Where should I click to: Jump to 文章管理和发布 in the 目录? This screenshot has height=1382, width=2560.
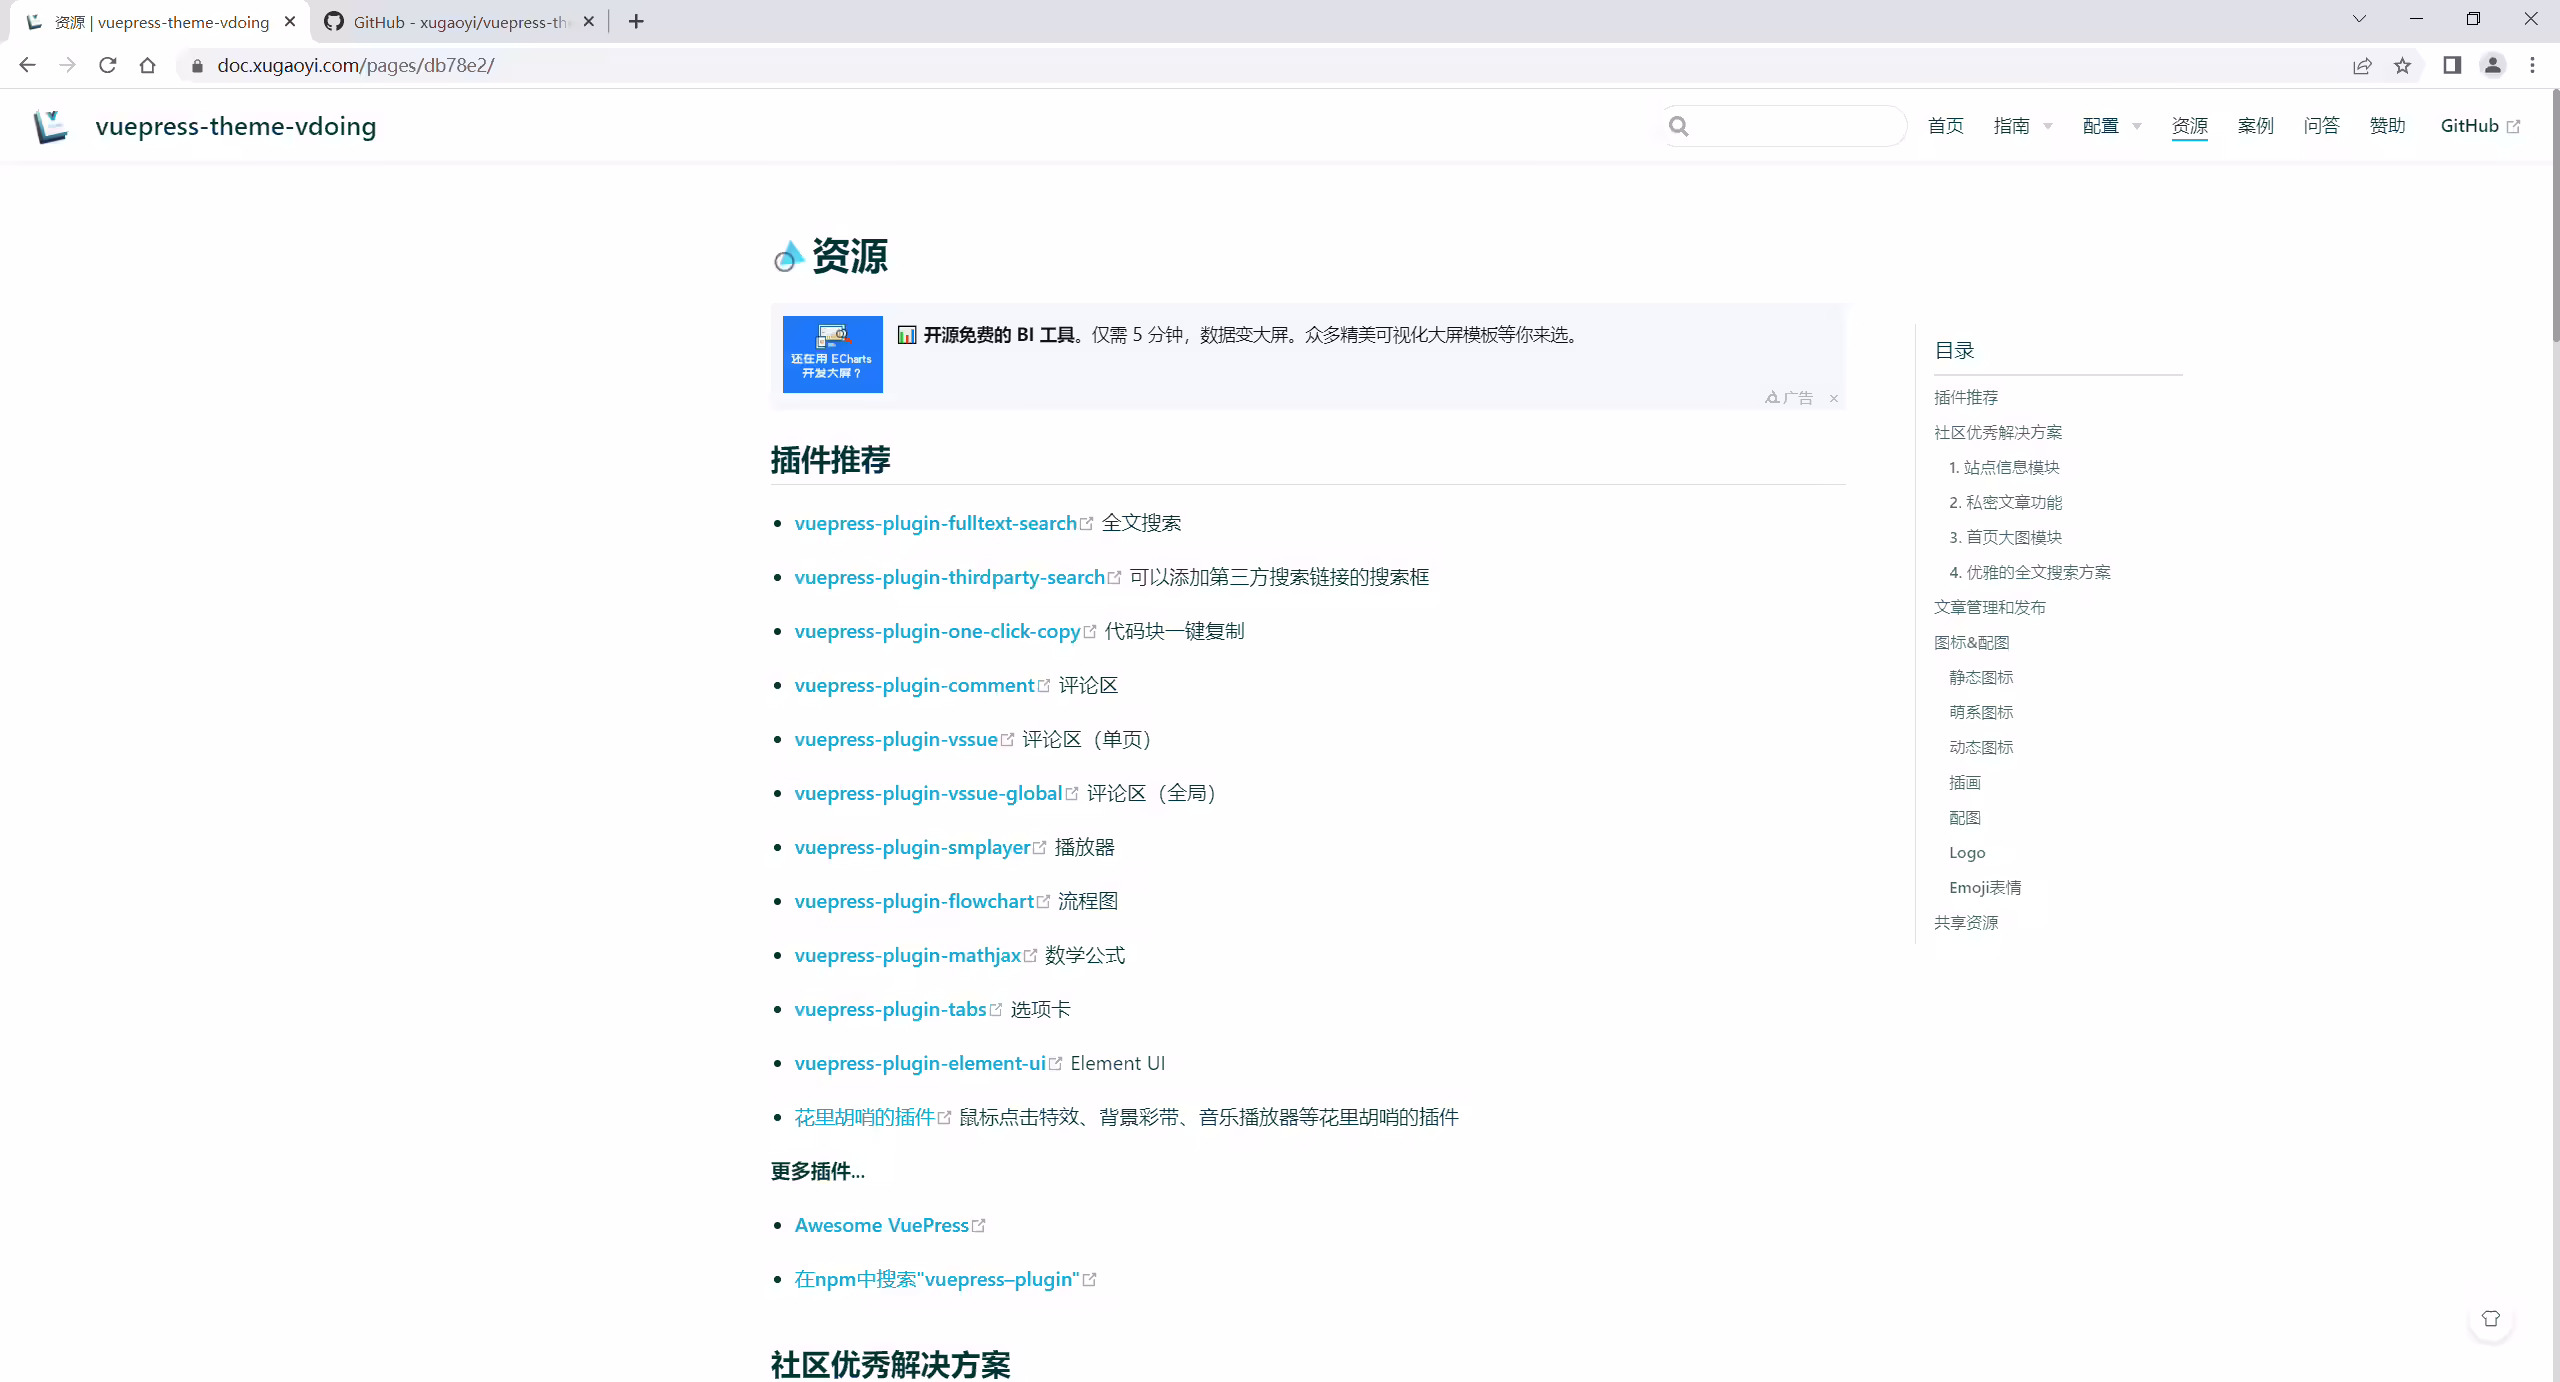[x=1990, y=607]
